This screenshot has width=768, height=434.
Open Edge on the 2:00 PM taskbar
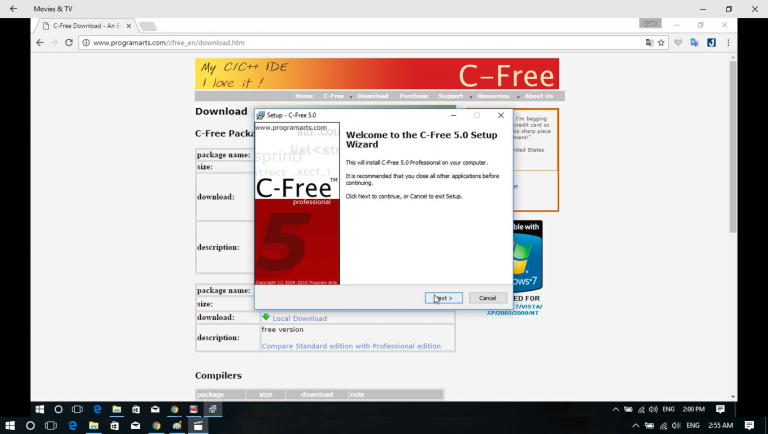click(97, 409)
